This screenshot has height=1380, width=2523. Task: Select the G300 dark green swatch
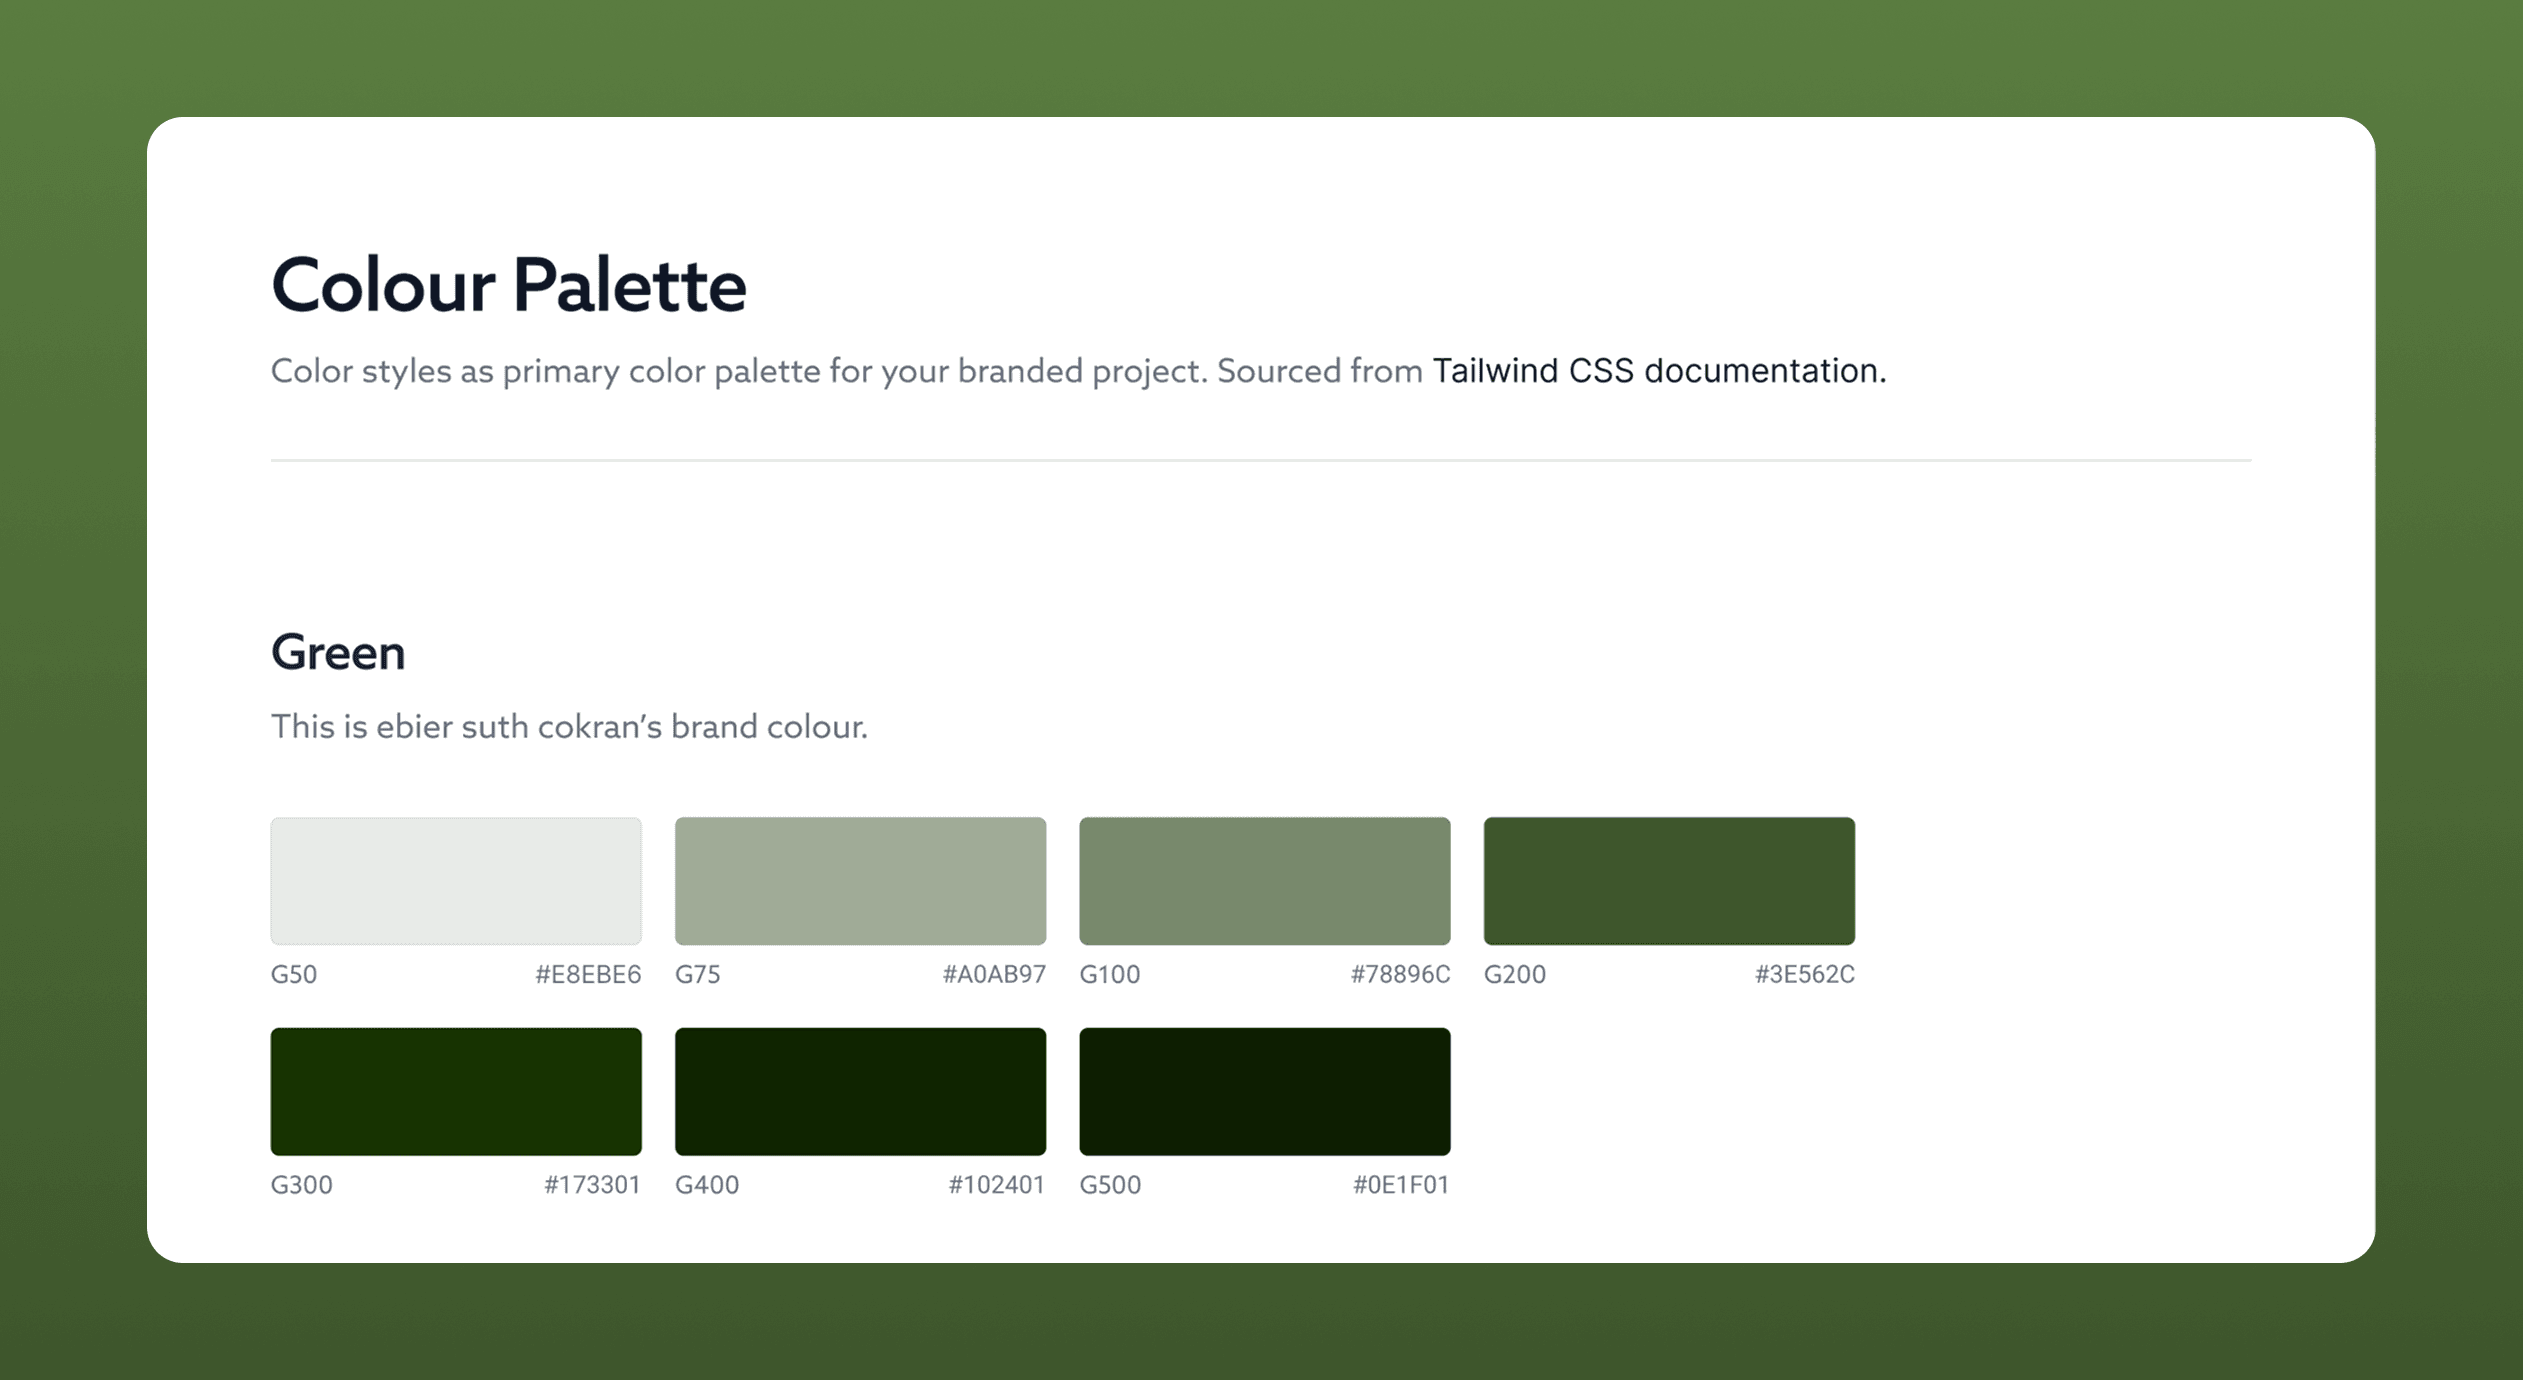(x=456, y=1091)
